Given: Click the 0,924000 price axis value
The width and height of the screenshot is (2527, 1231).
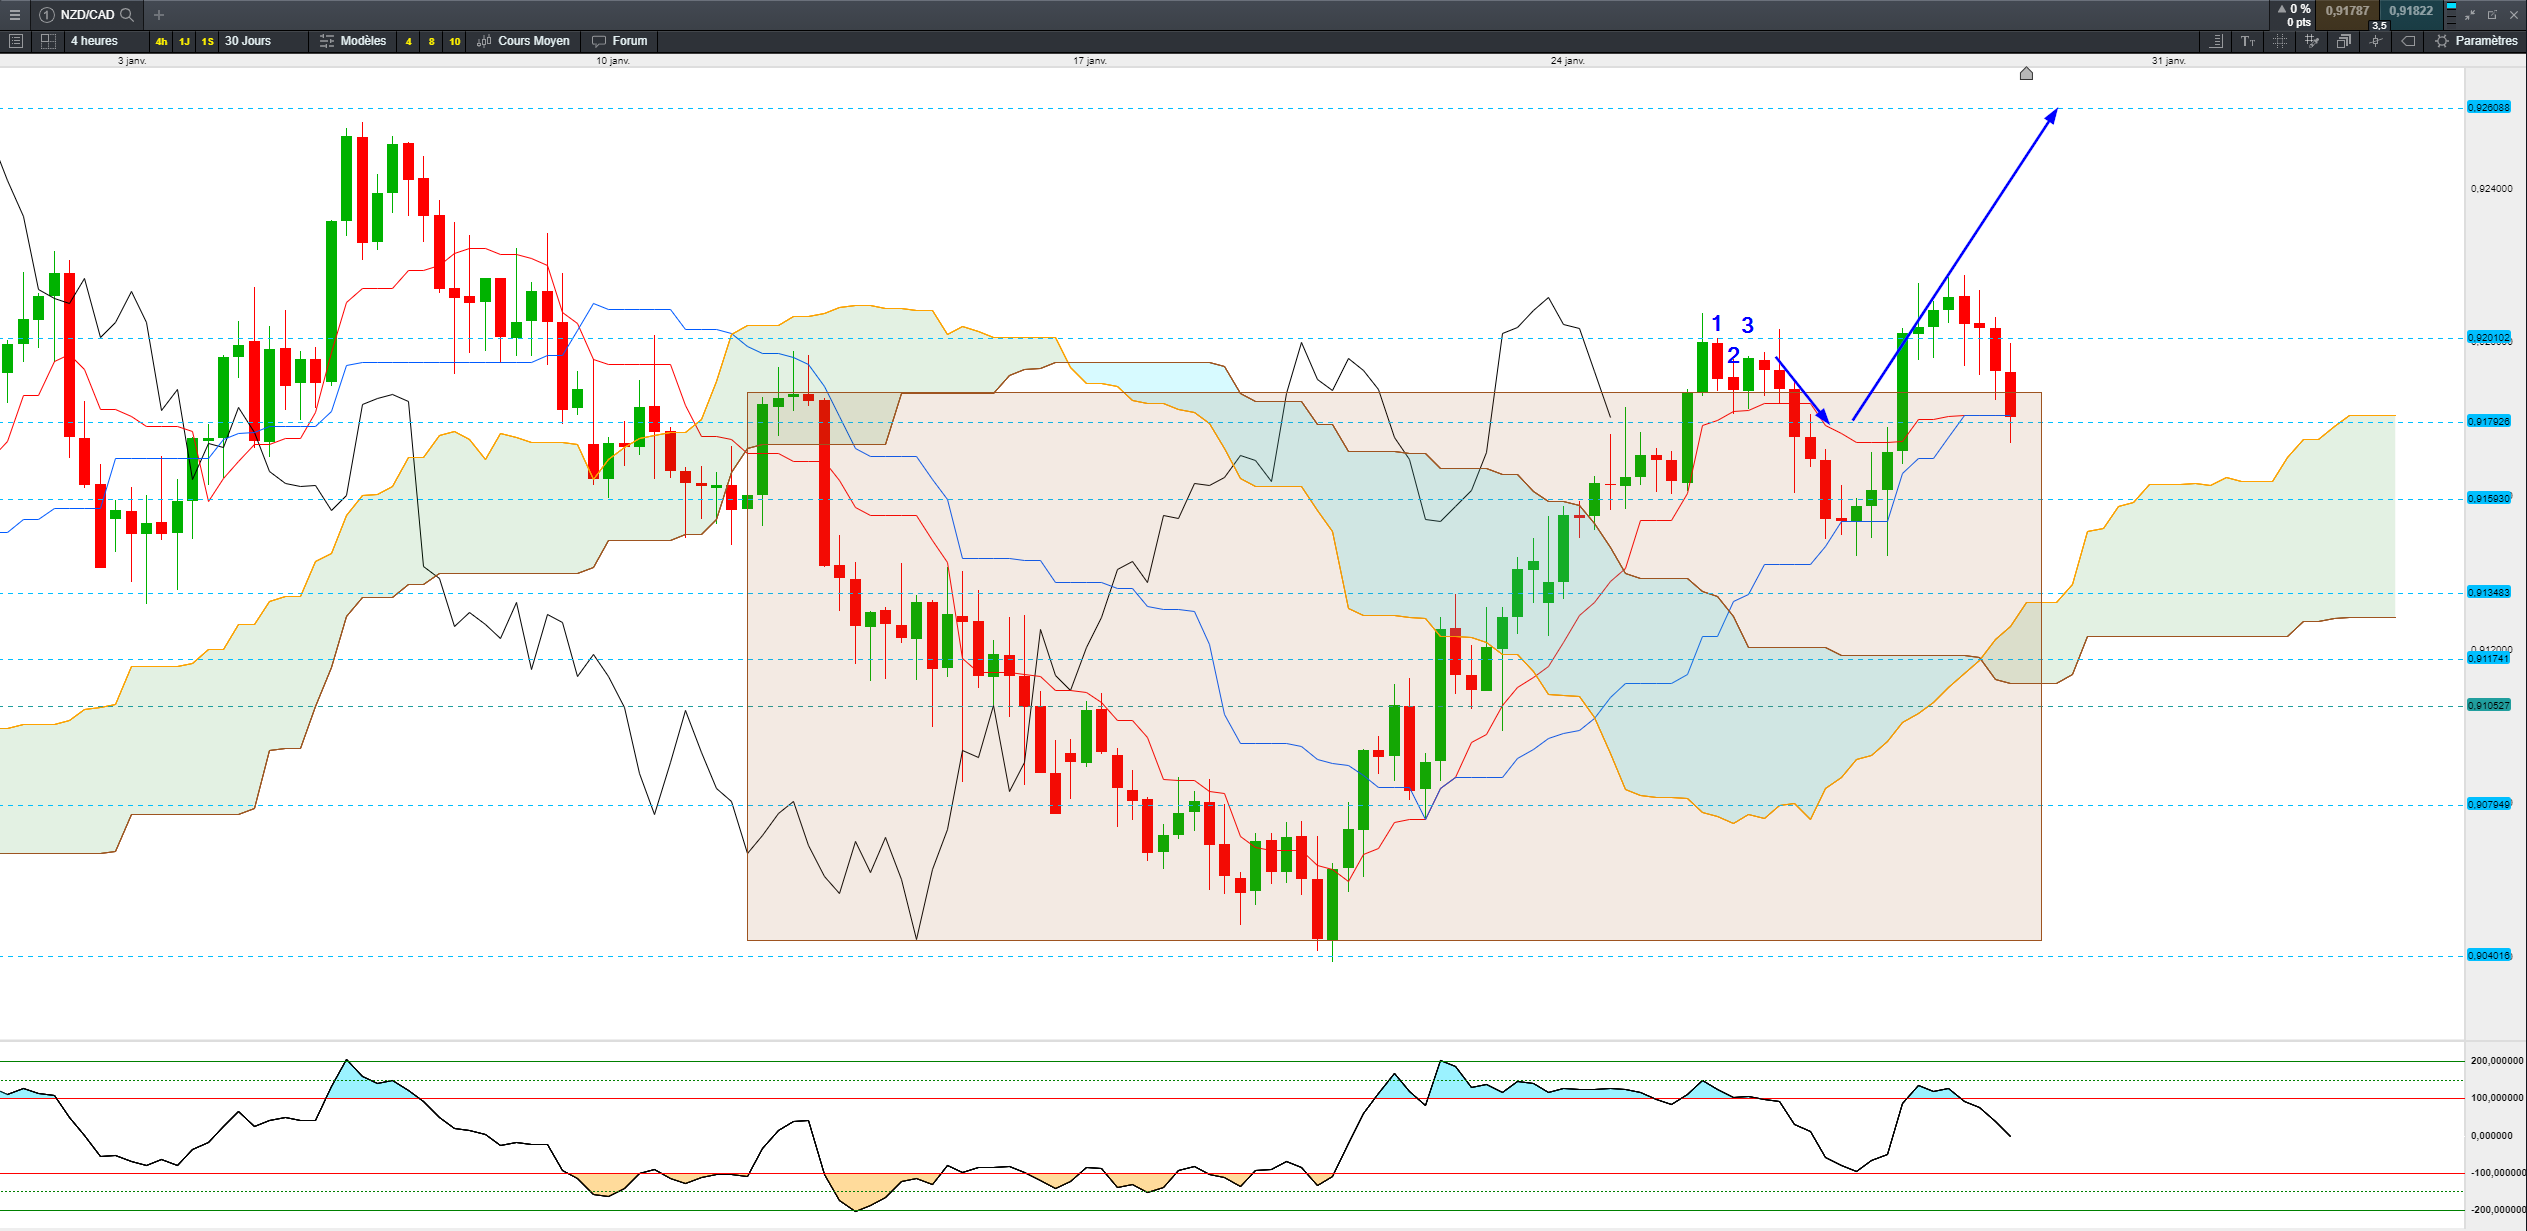Looking at the screenshot, I should (x=2491, y=189).
